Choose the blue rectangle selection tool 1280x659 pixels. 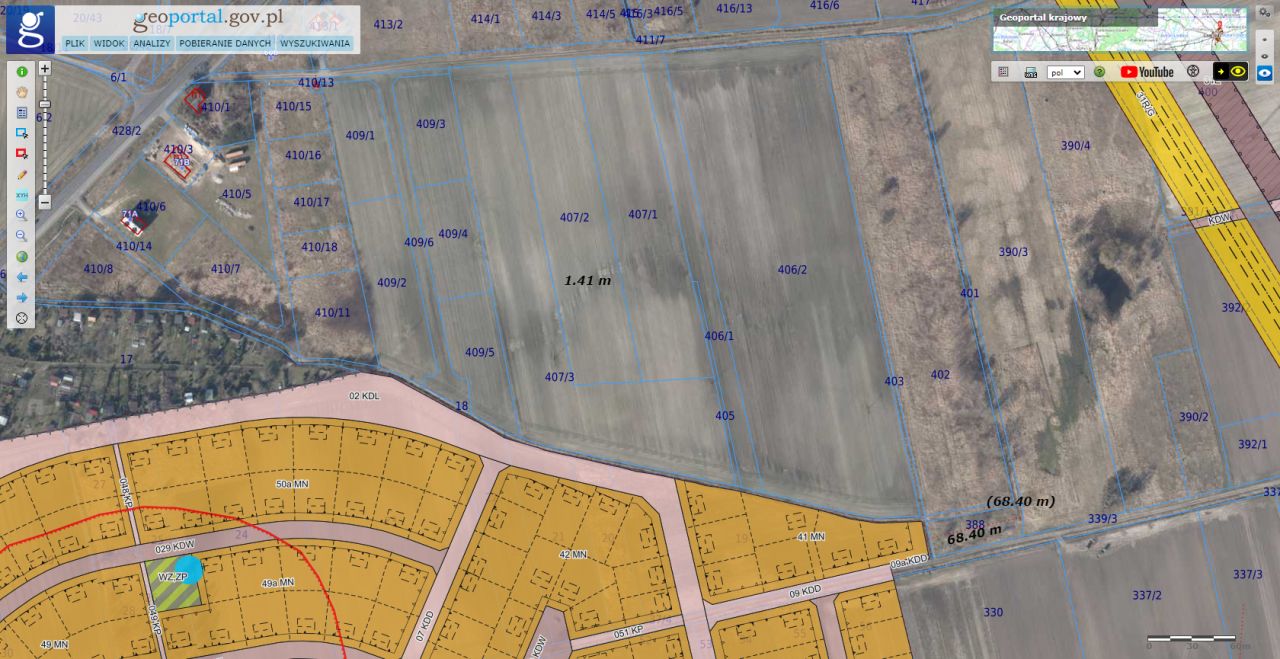[x=21, y=133]
